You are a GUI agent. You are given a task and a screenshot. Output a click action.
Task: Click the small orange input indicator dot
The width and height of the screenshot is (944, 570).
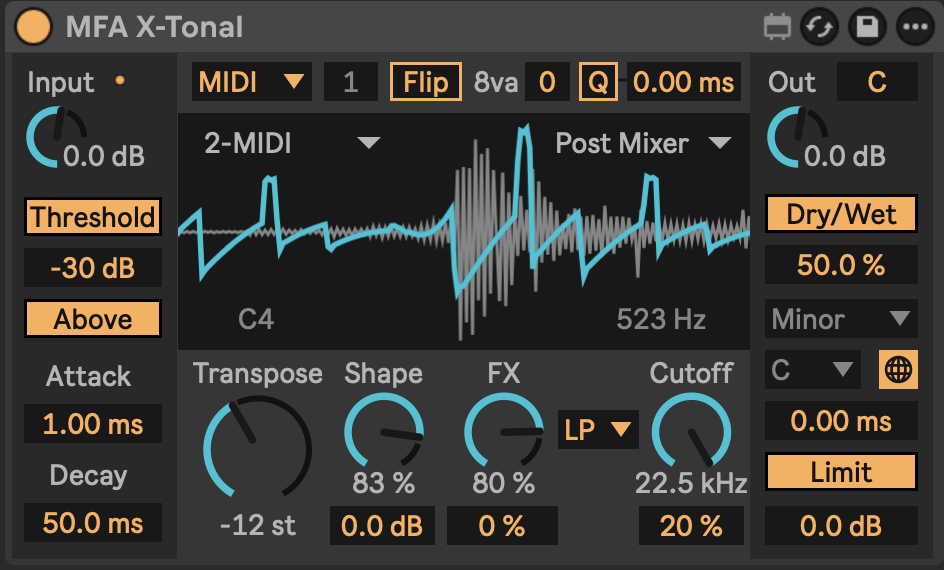[121, 80]
